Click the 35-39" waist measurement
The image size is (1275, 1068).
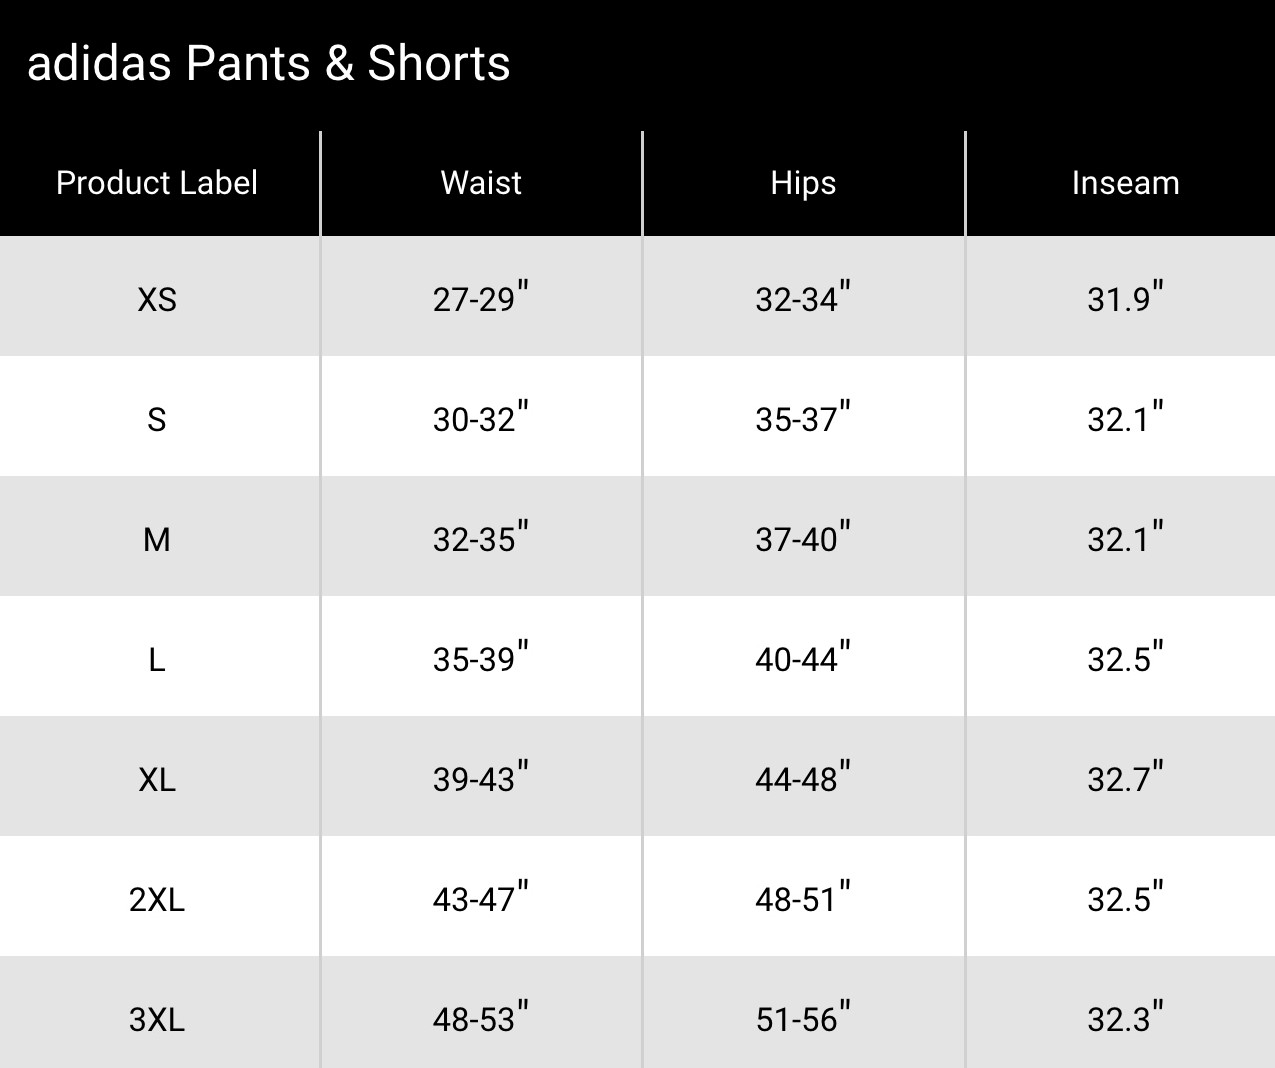tap(481, 659)
